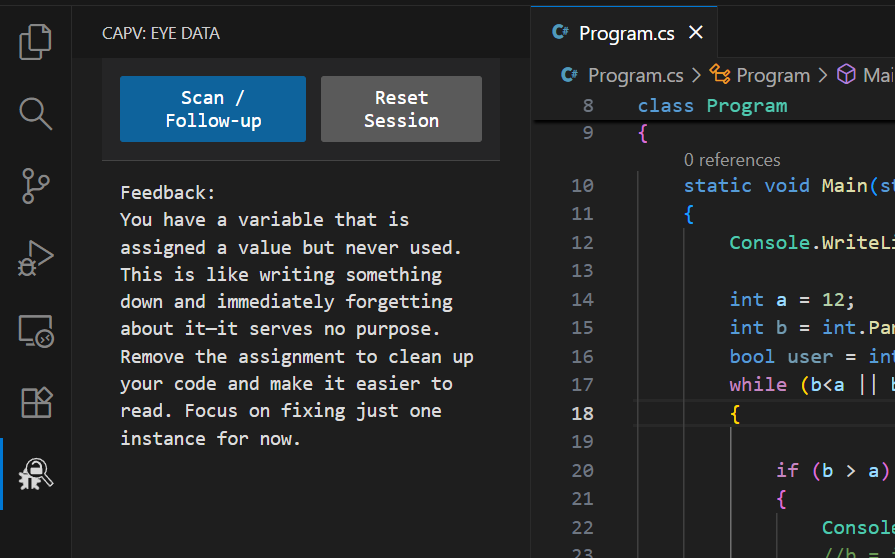Select the active CAPV eye data icon
The width and height of the screenshot is (895, 558).
click(x=35, y=474)
